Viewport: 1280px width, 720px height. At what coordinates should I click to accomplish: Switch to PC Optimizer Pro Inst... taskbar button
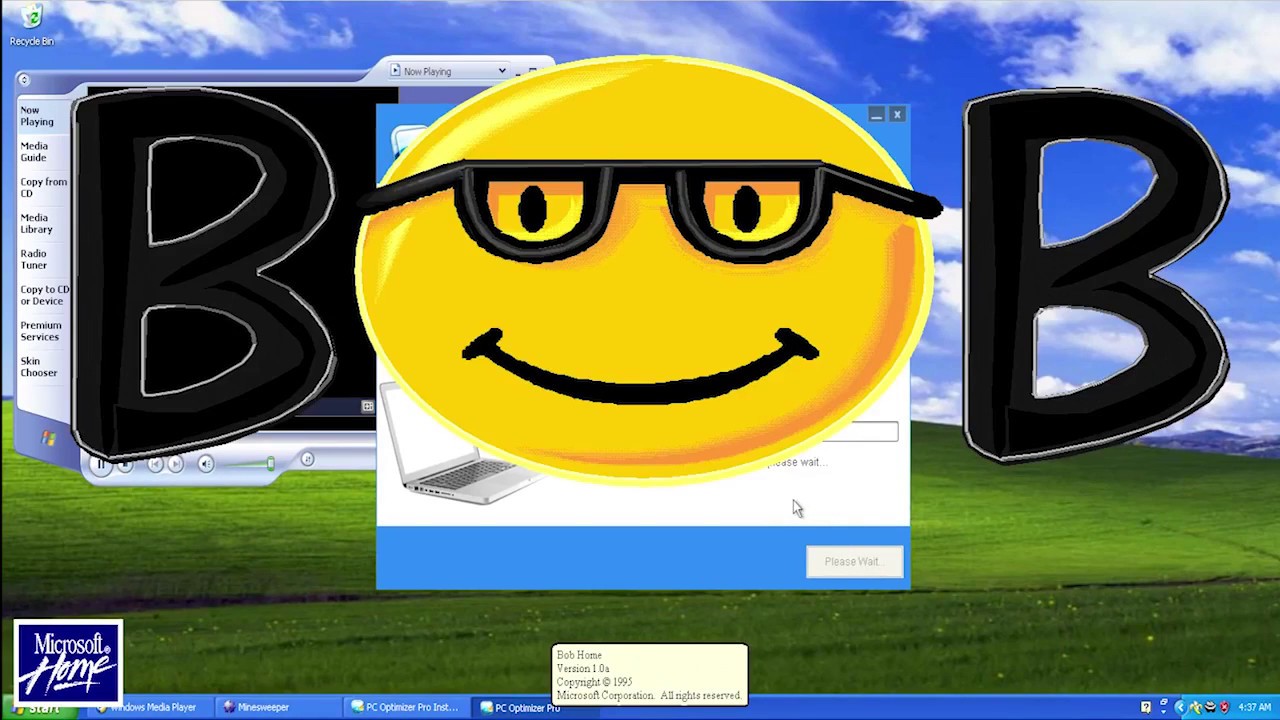(408, 708)
